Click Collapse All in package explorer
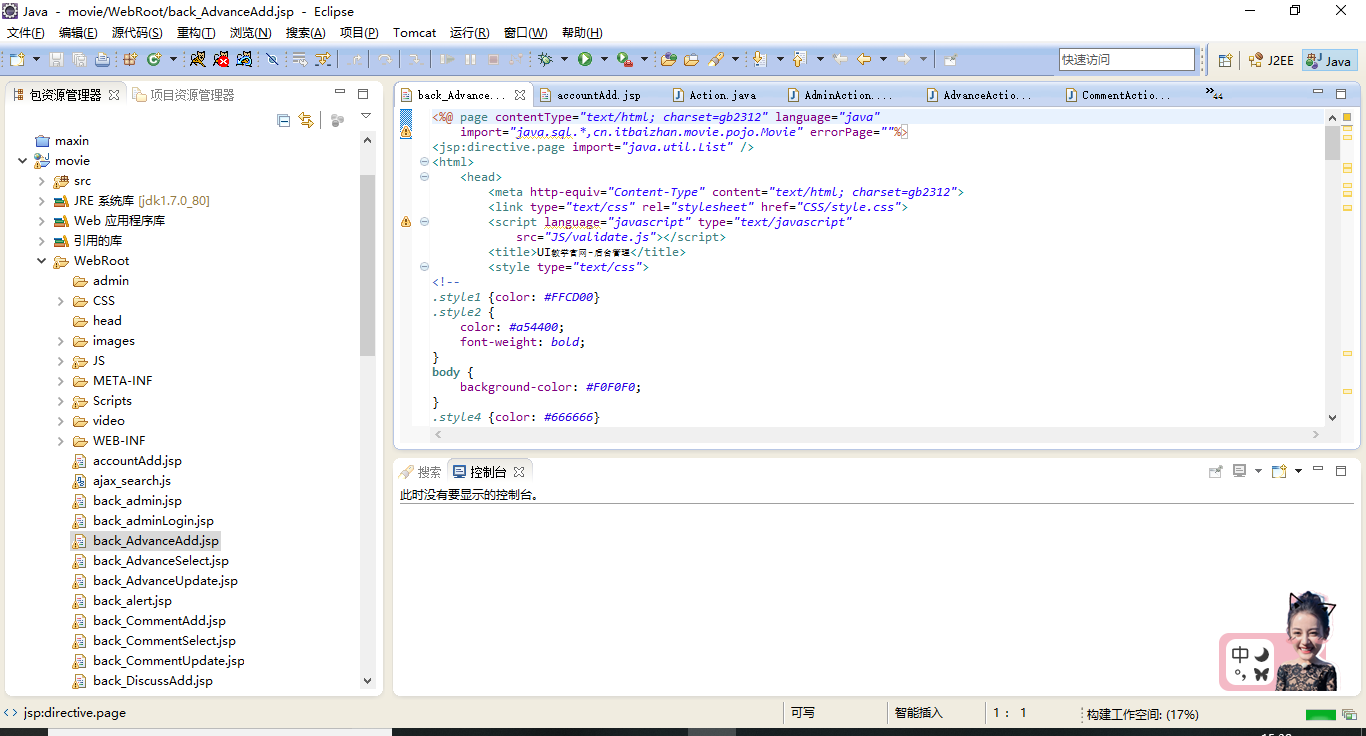The height and width of the screenshot is (736, 1366). coord(283,121)
